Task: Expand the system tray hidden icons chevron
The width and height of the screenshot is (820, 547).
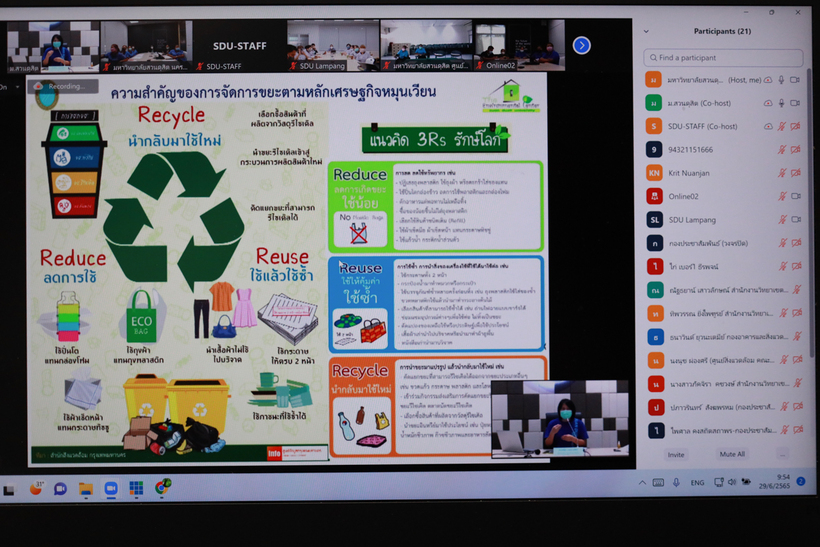Action: click(x=642, y=483)
